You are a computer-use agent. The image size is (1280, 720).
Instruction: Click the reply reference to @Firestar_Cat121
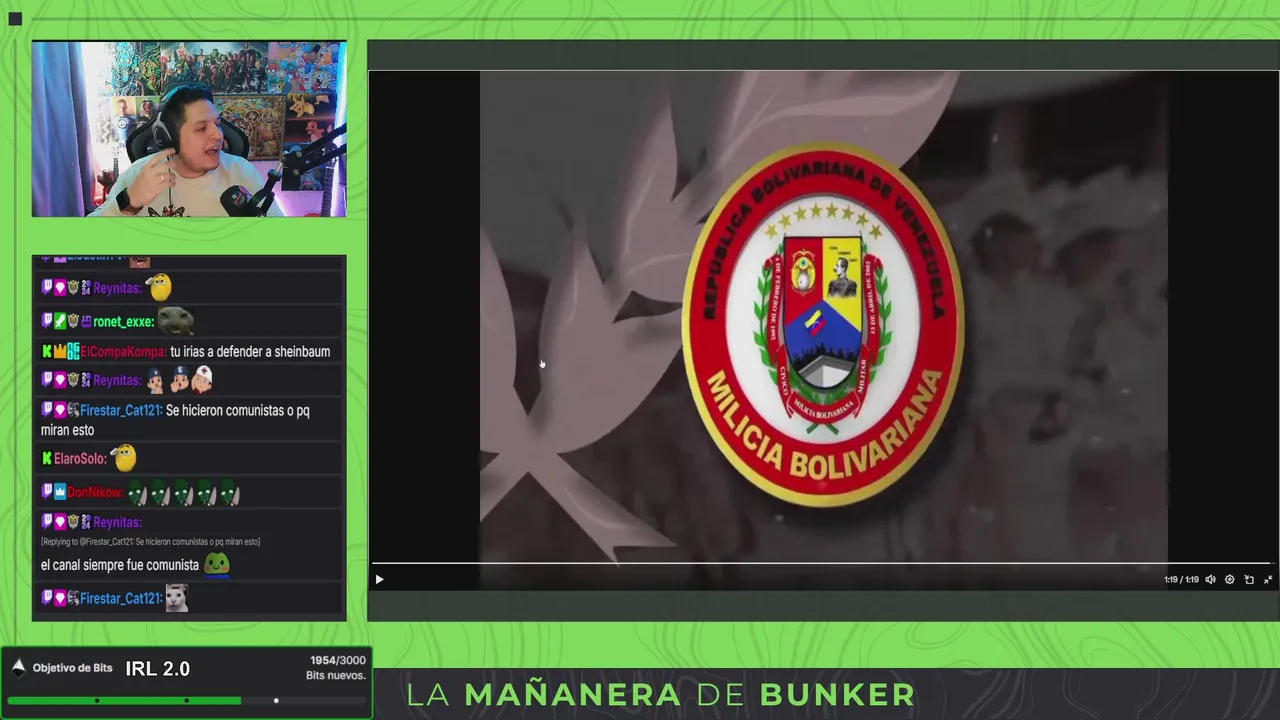(x=150, y=542)
